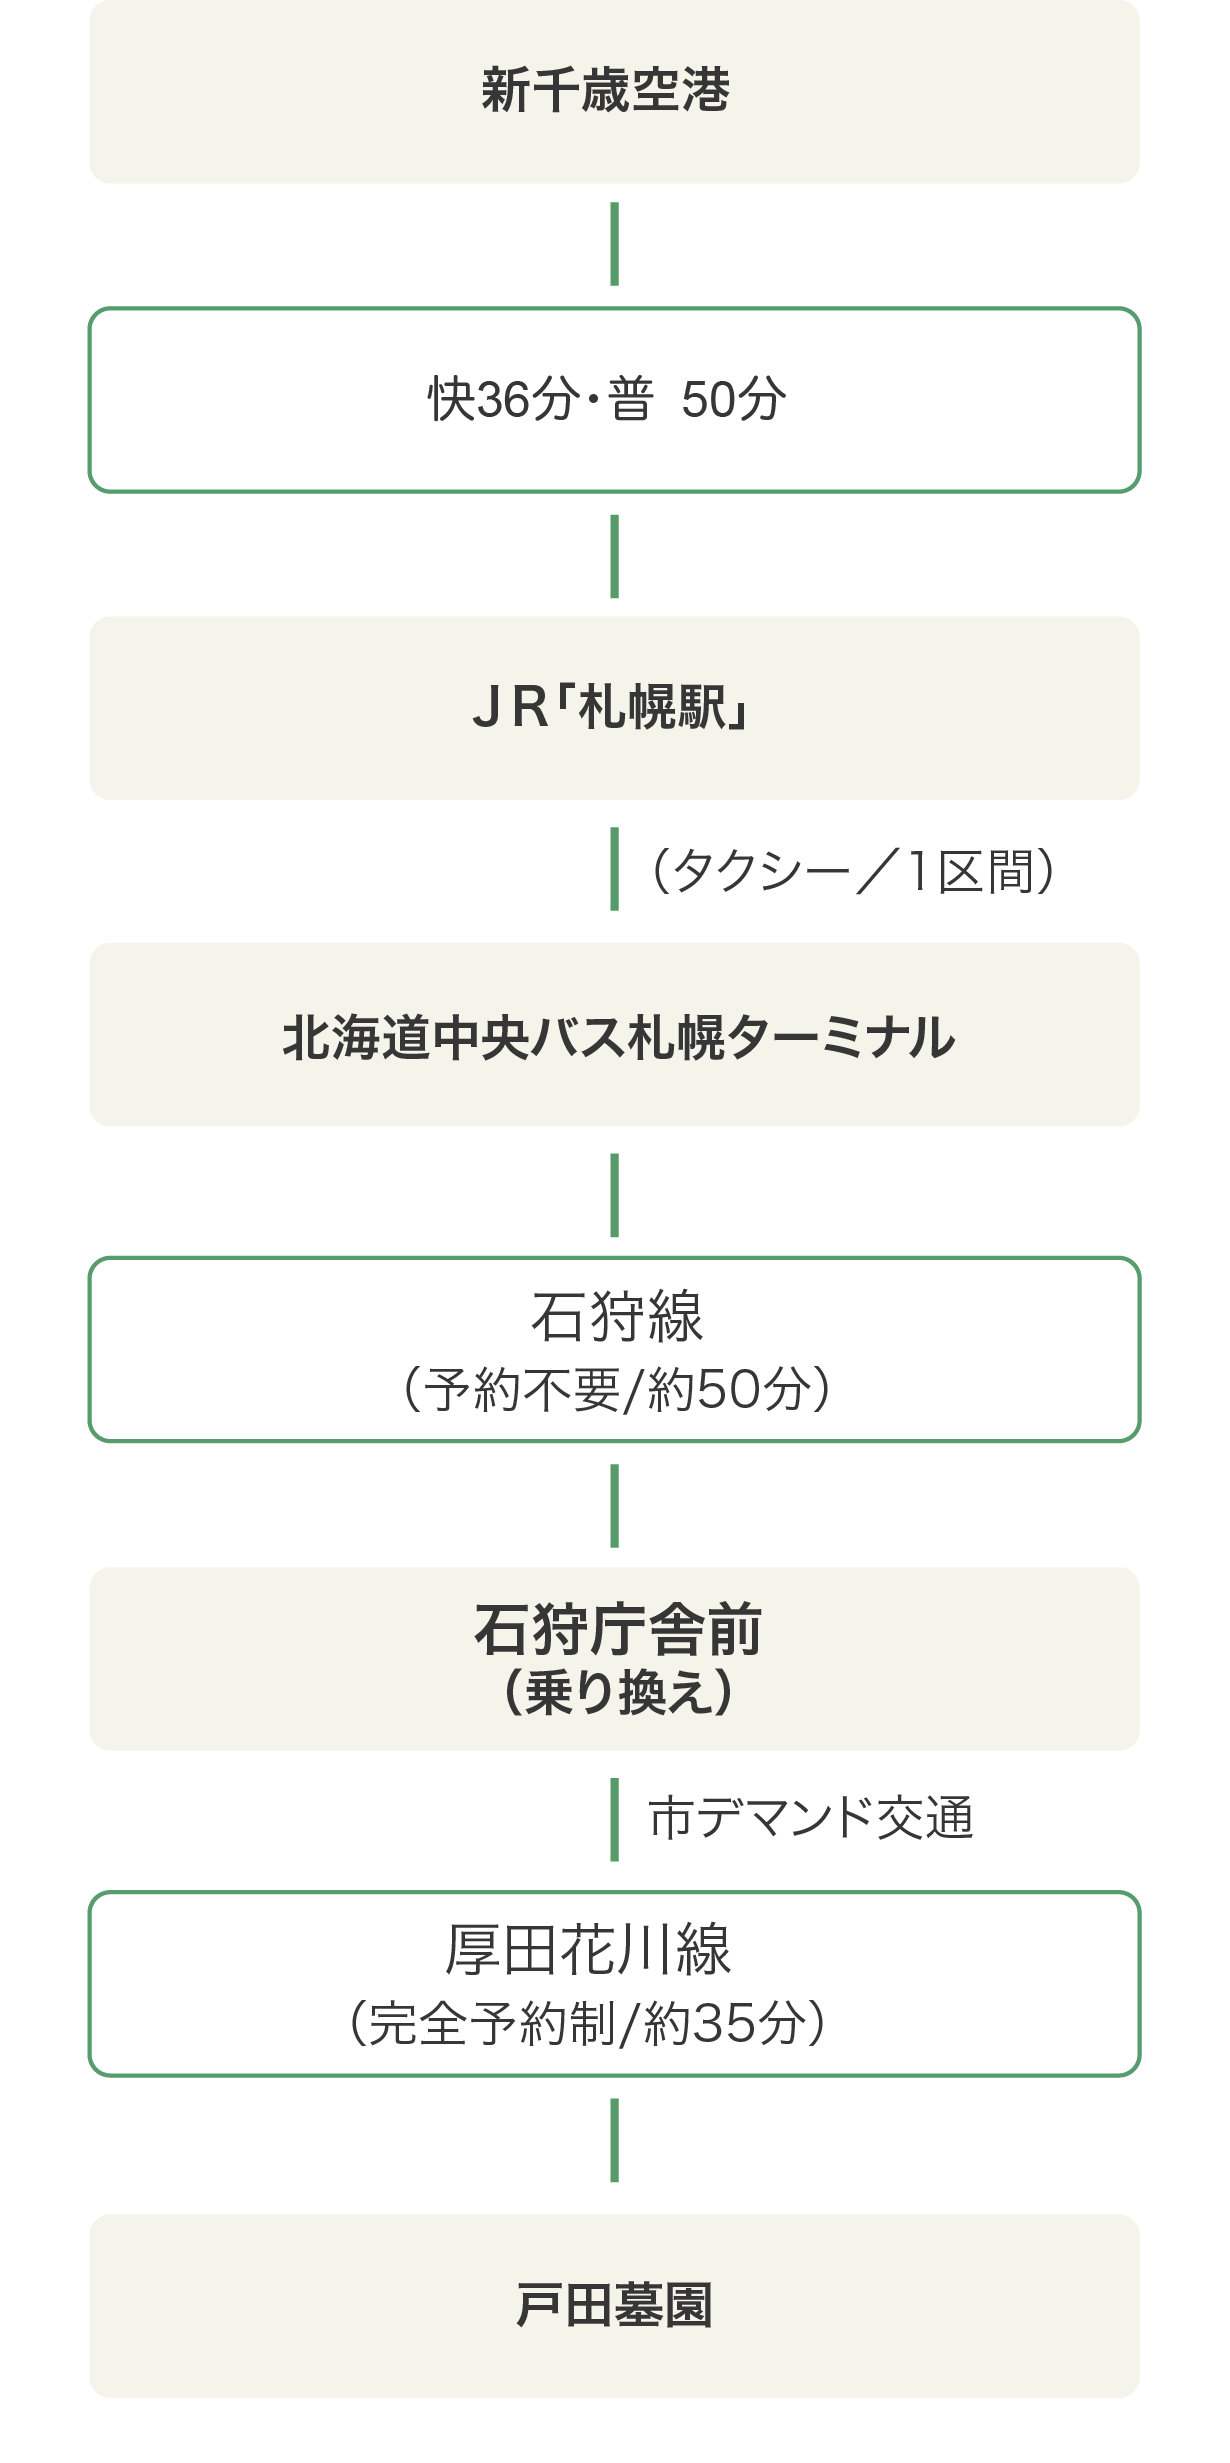Screen dimensions: 1230x2463
Task: Click the green line beside 市デマンド交通
Action: point(614,1819)
